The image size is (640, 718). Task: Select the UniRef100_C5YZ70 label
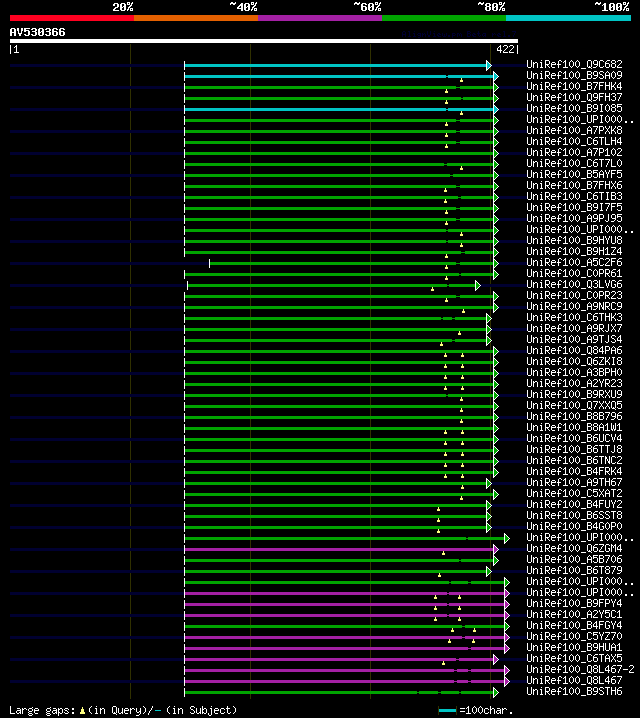(574, 636)
